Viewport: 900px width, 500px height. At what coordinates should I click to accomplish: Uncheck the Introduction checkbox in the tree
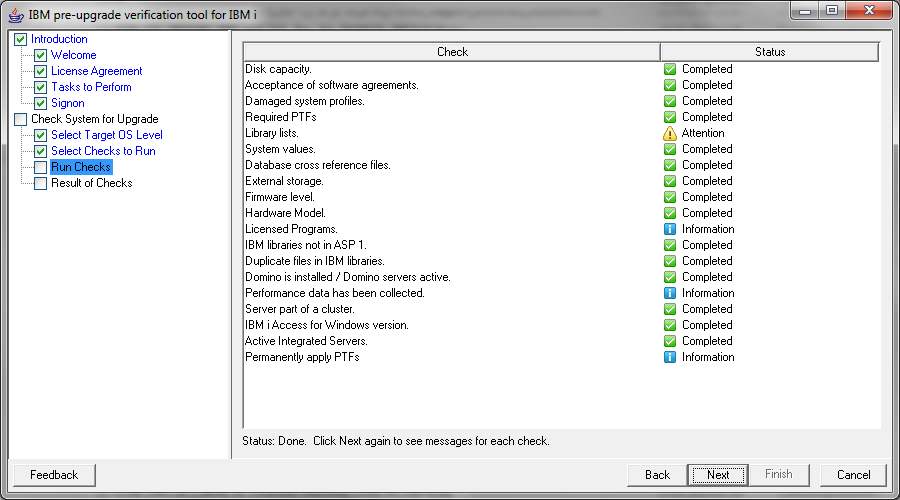(x=20, y=39)
